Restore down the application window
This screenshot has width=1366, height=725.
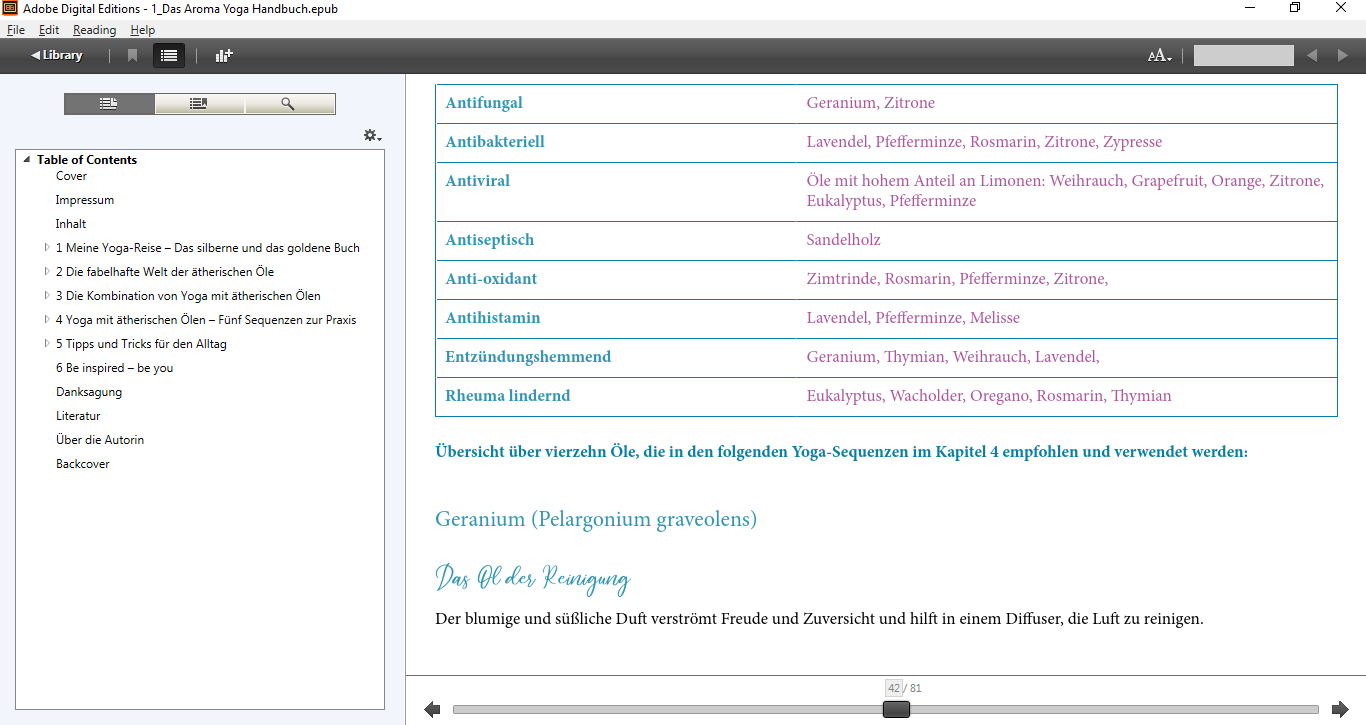1295,8
